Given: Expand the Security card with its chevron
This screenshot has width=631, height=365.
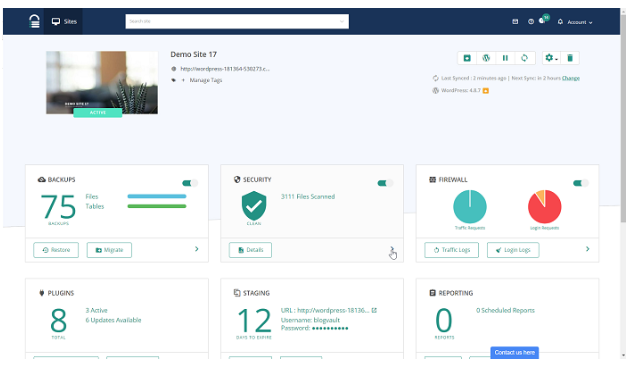Looking at the screenshot, I should pyautogui.click(x=392, y=249).
